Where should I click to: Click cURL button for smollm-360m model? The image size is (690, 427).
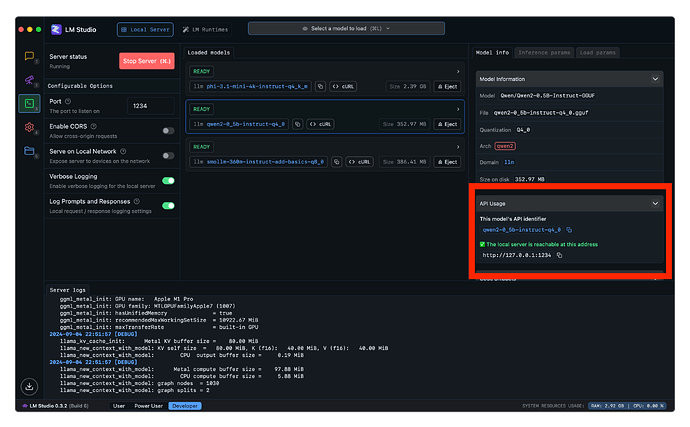click(360, 162)
